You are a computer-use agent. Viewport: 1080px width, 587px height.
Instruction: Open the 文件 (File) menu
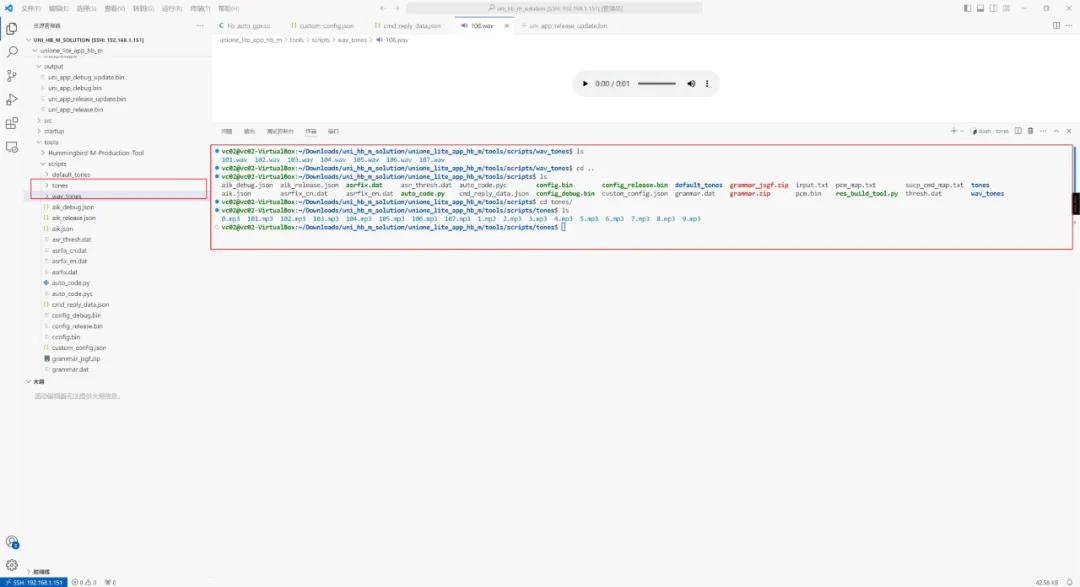[31, 8]
